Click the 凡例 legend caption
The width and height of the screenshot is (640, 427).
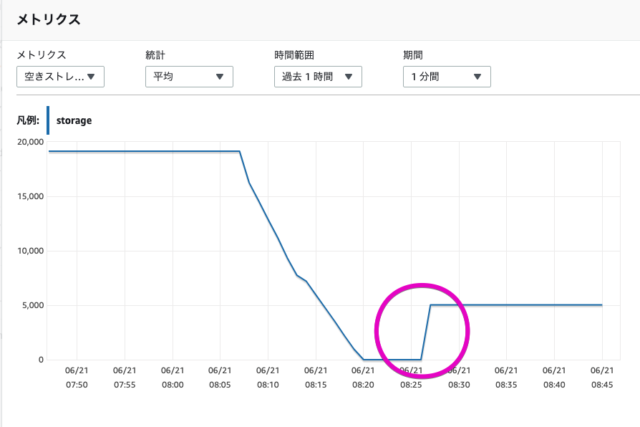click(27, 121)
